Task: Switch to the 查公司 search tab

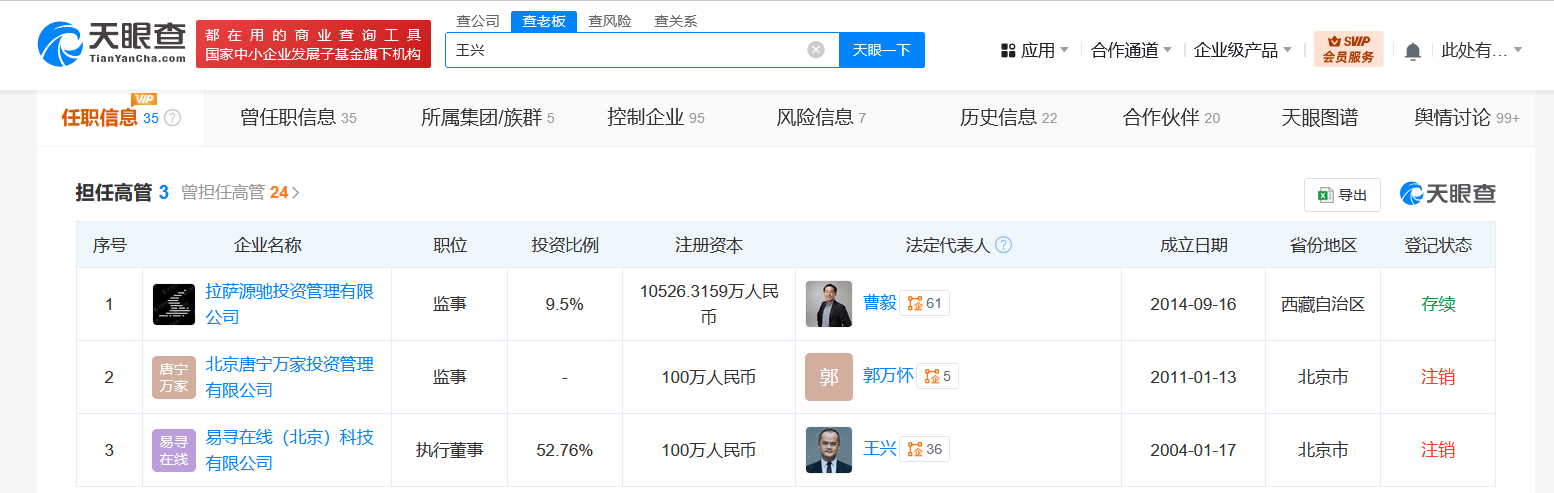Action: click(477, 21)
